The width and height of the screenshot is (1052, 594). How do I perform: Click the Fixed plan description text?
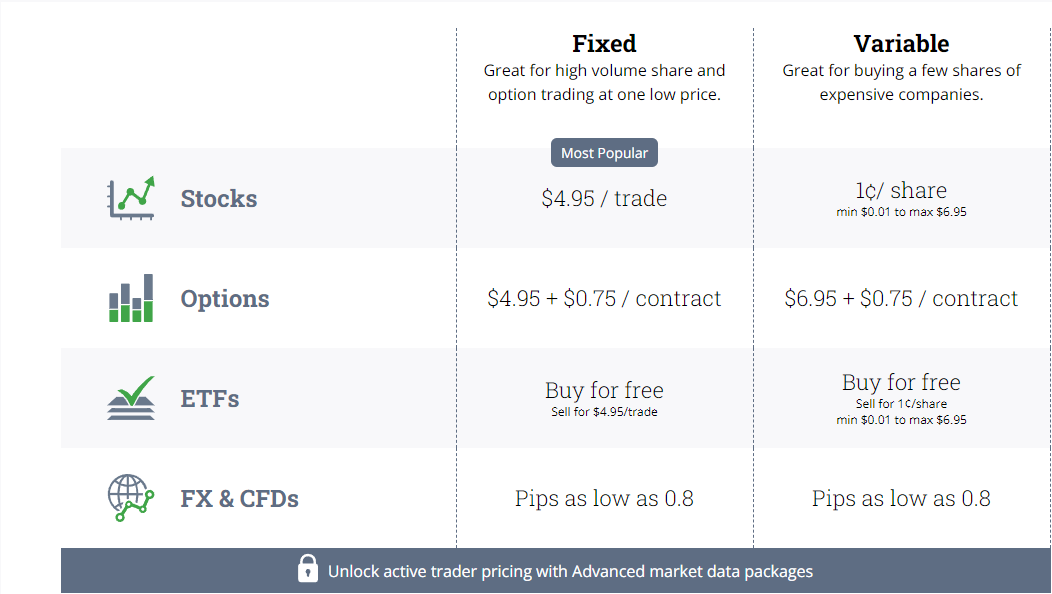pyautogui.click(x=604, y=83)
